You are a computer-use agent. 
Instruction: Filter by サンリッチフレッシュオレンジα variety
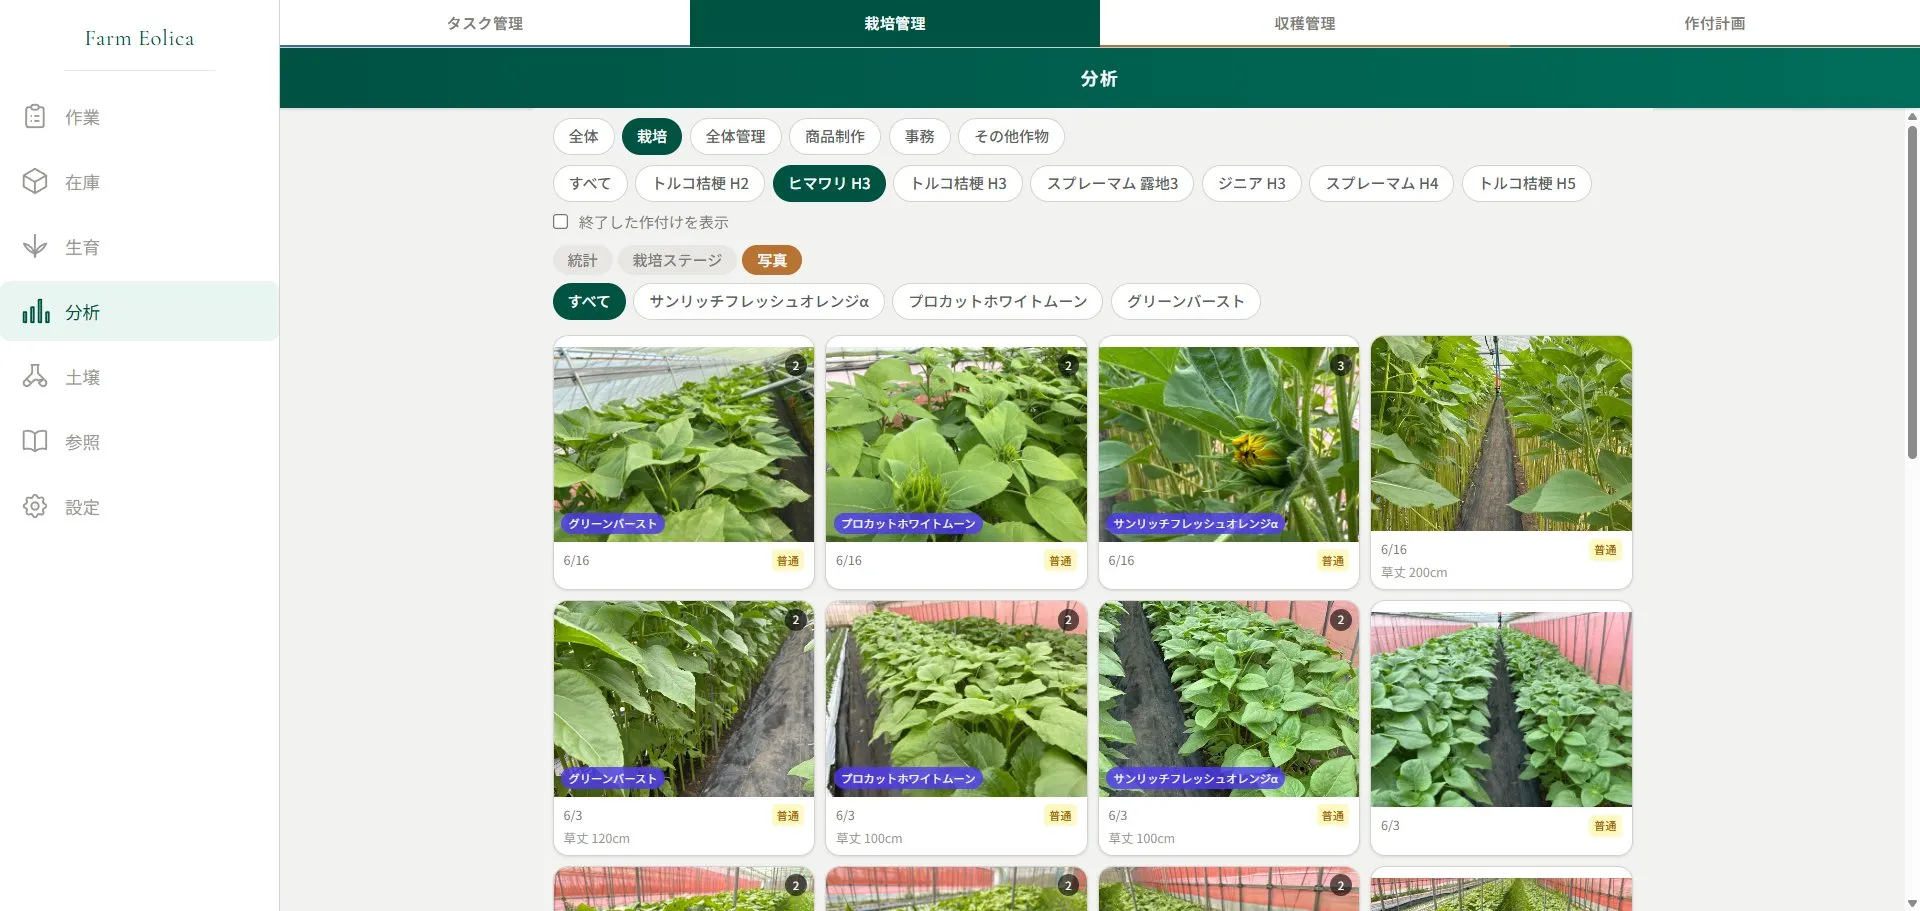tap(759, 301)
